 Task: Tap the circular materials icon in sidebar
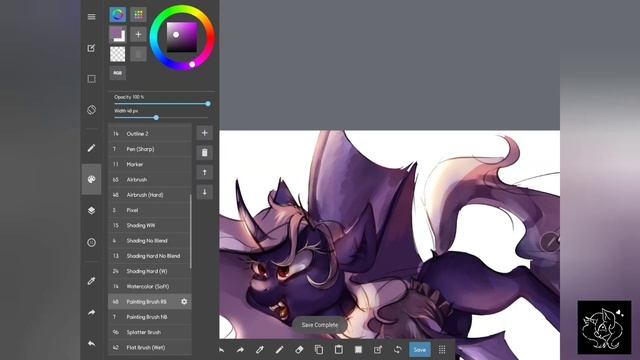click(x=91, y=242)
